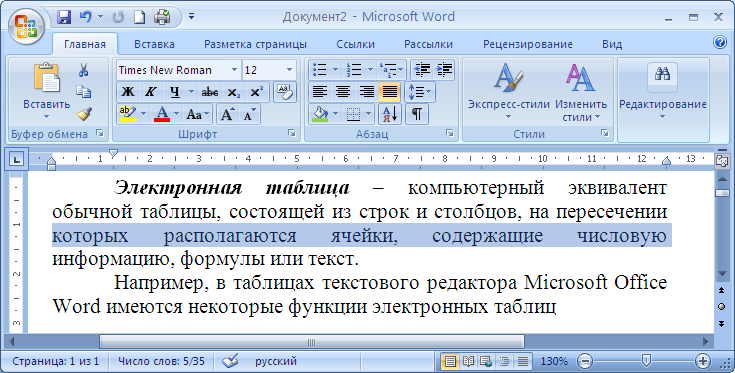Open the Вид tab

coord(612,45)
